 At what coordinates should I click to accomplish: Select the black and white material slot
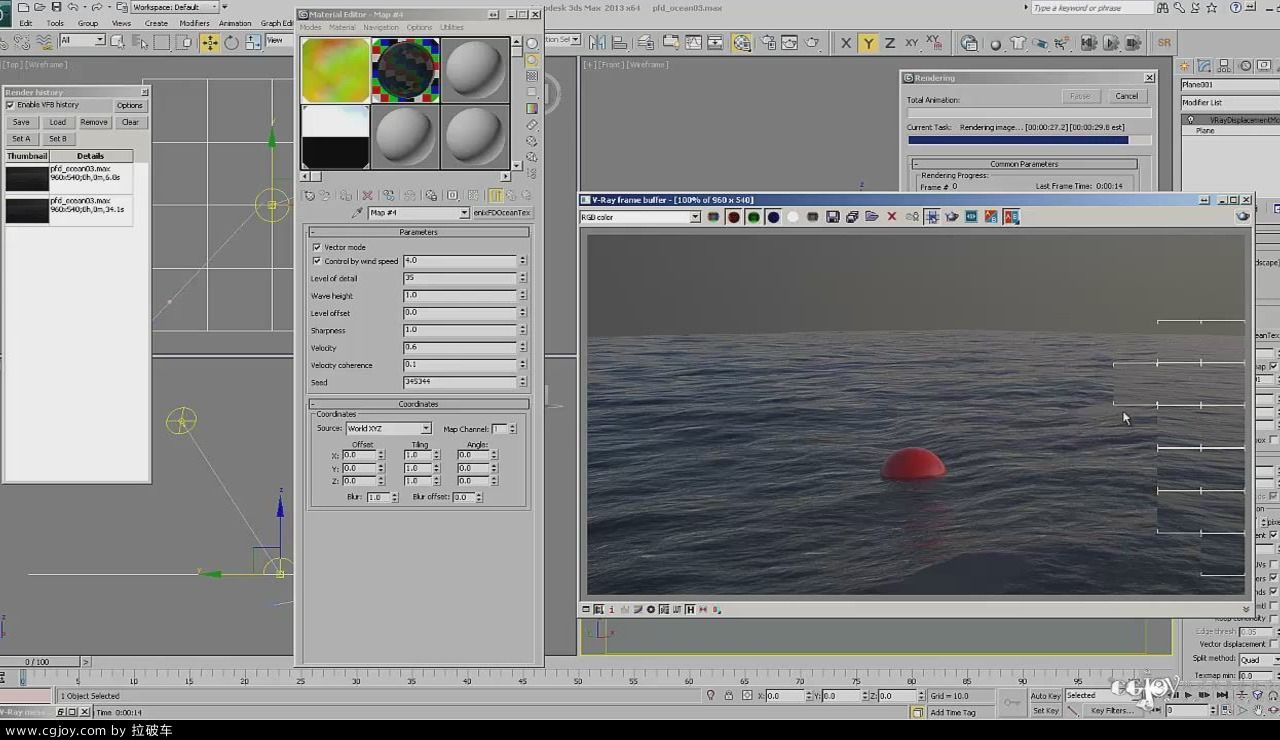pyautogui.click(x=335, y=137)
